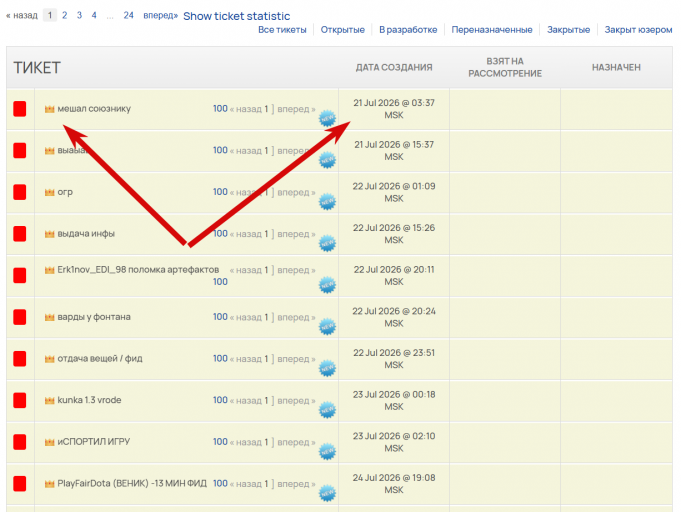The width and height of the screenshot is (681, 512).
Task: Click date '22 Jul 2026 @ 20:11 MSK'
Action: 394,276
